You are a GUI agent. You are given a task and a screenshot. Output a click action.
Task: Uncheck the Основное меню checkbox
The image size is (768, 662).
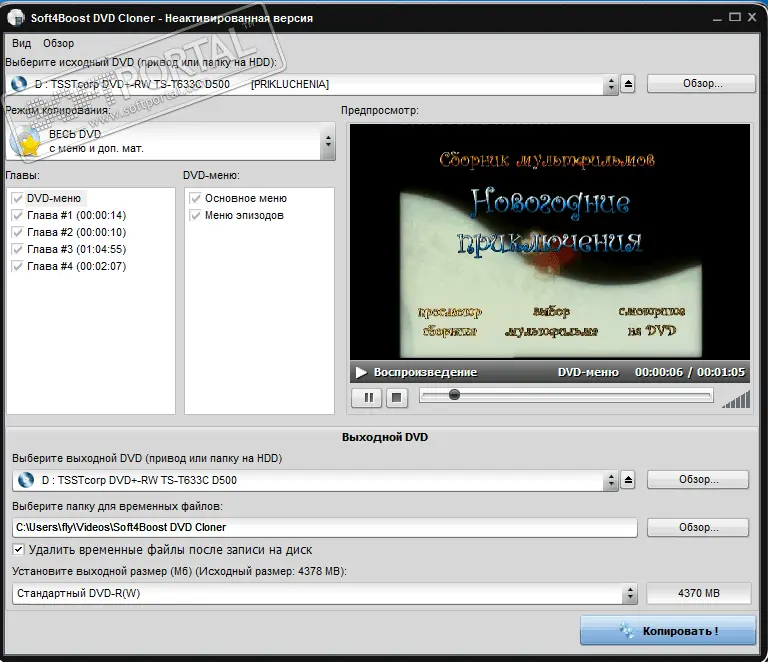195,198
